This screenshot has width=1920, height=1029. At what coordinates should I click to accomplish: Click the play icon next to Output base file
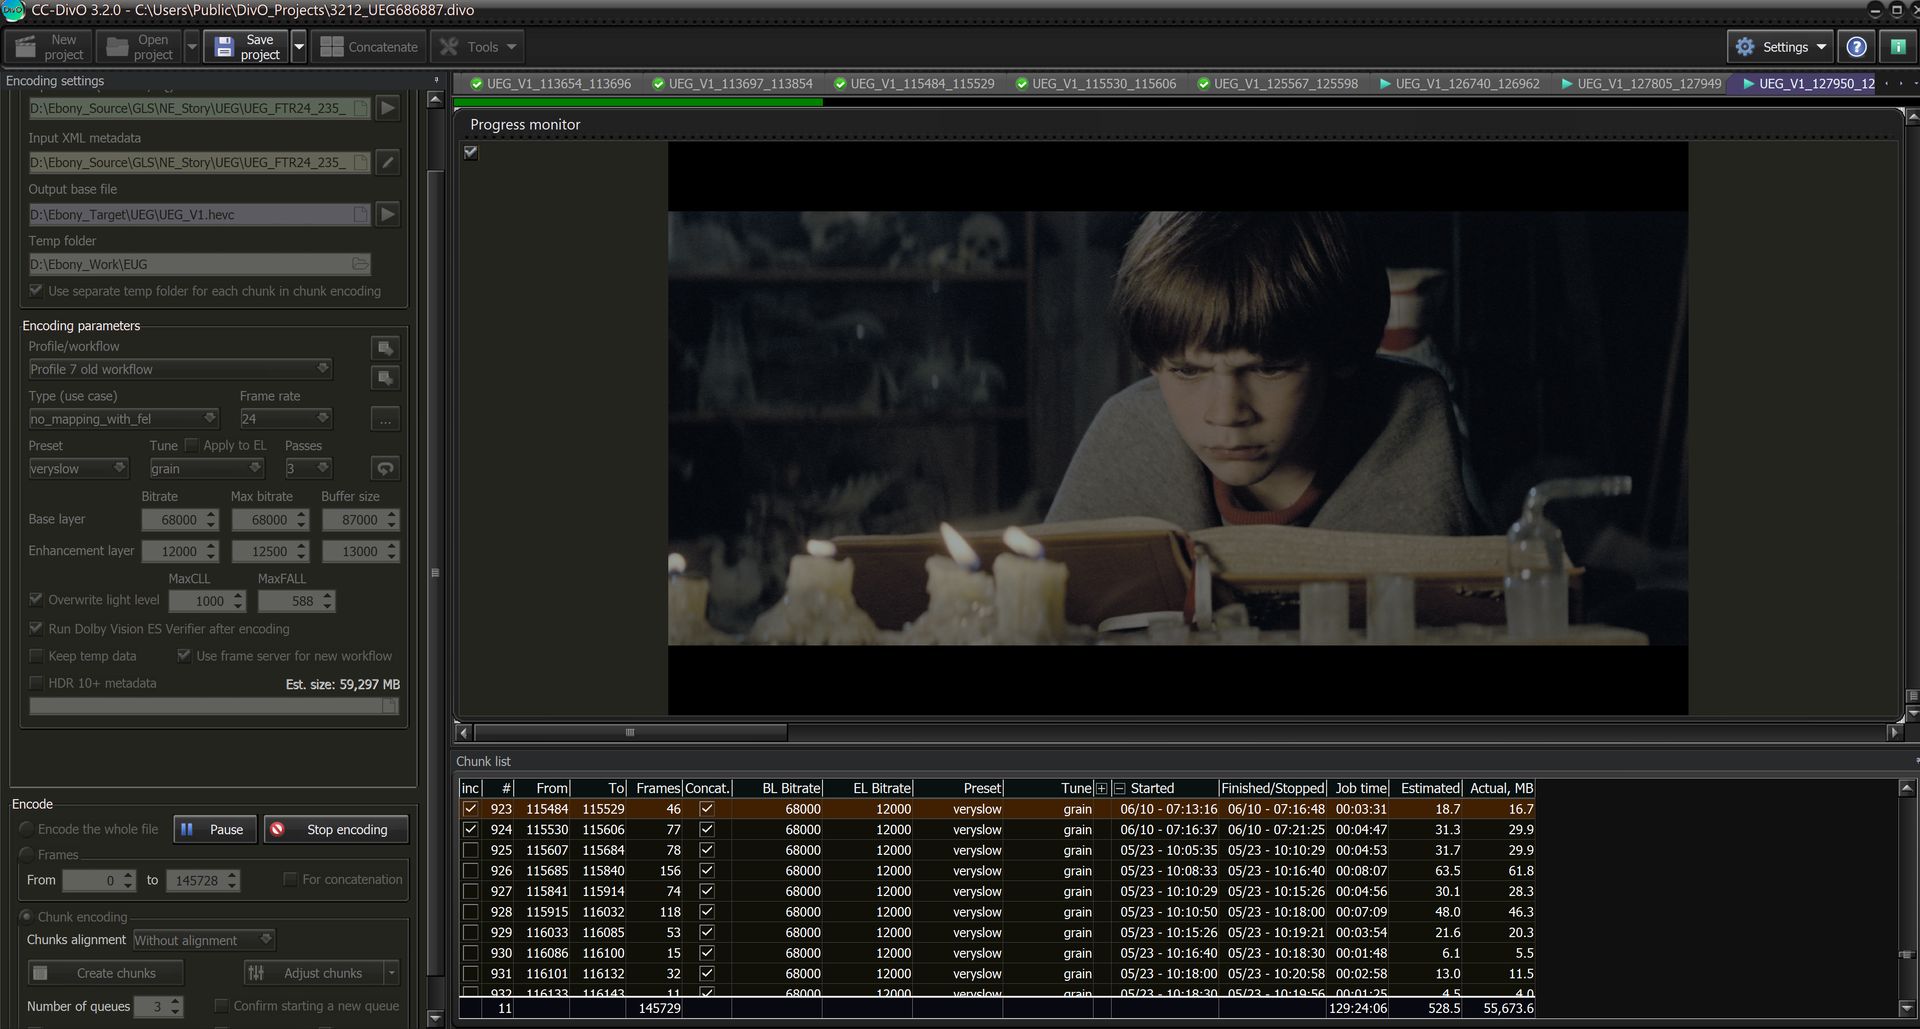click(x=388, y=214)
